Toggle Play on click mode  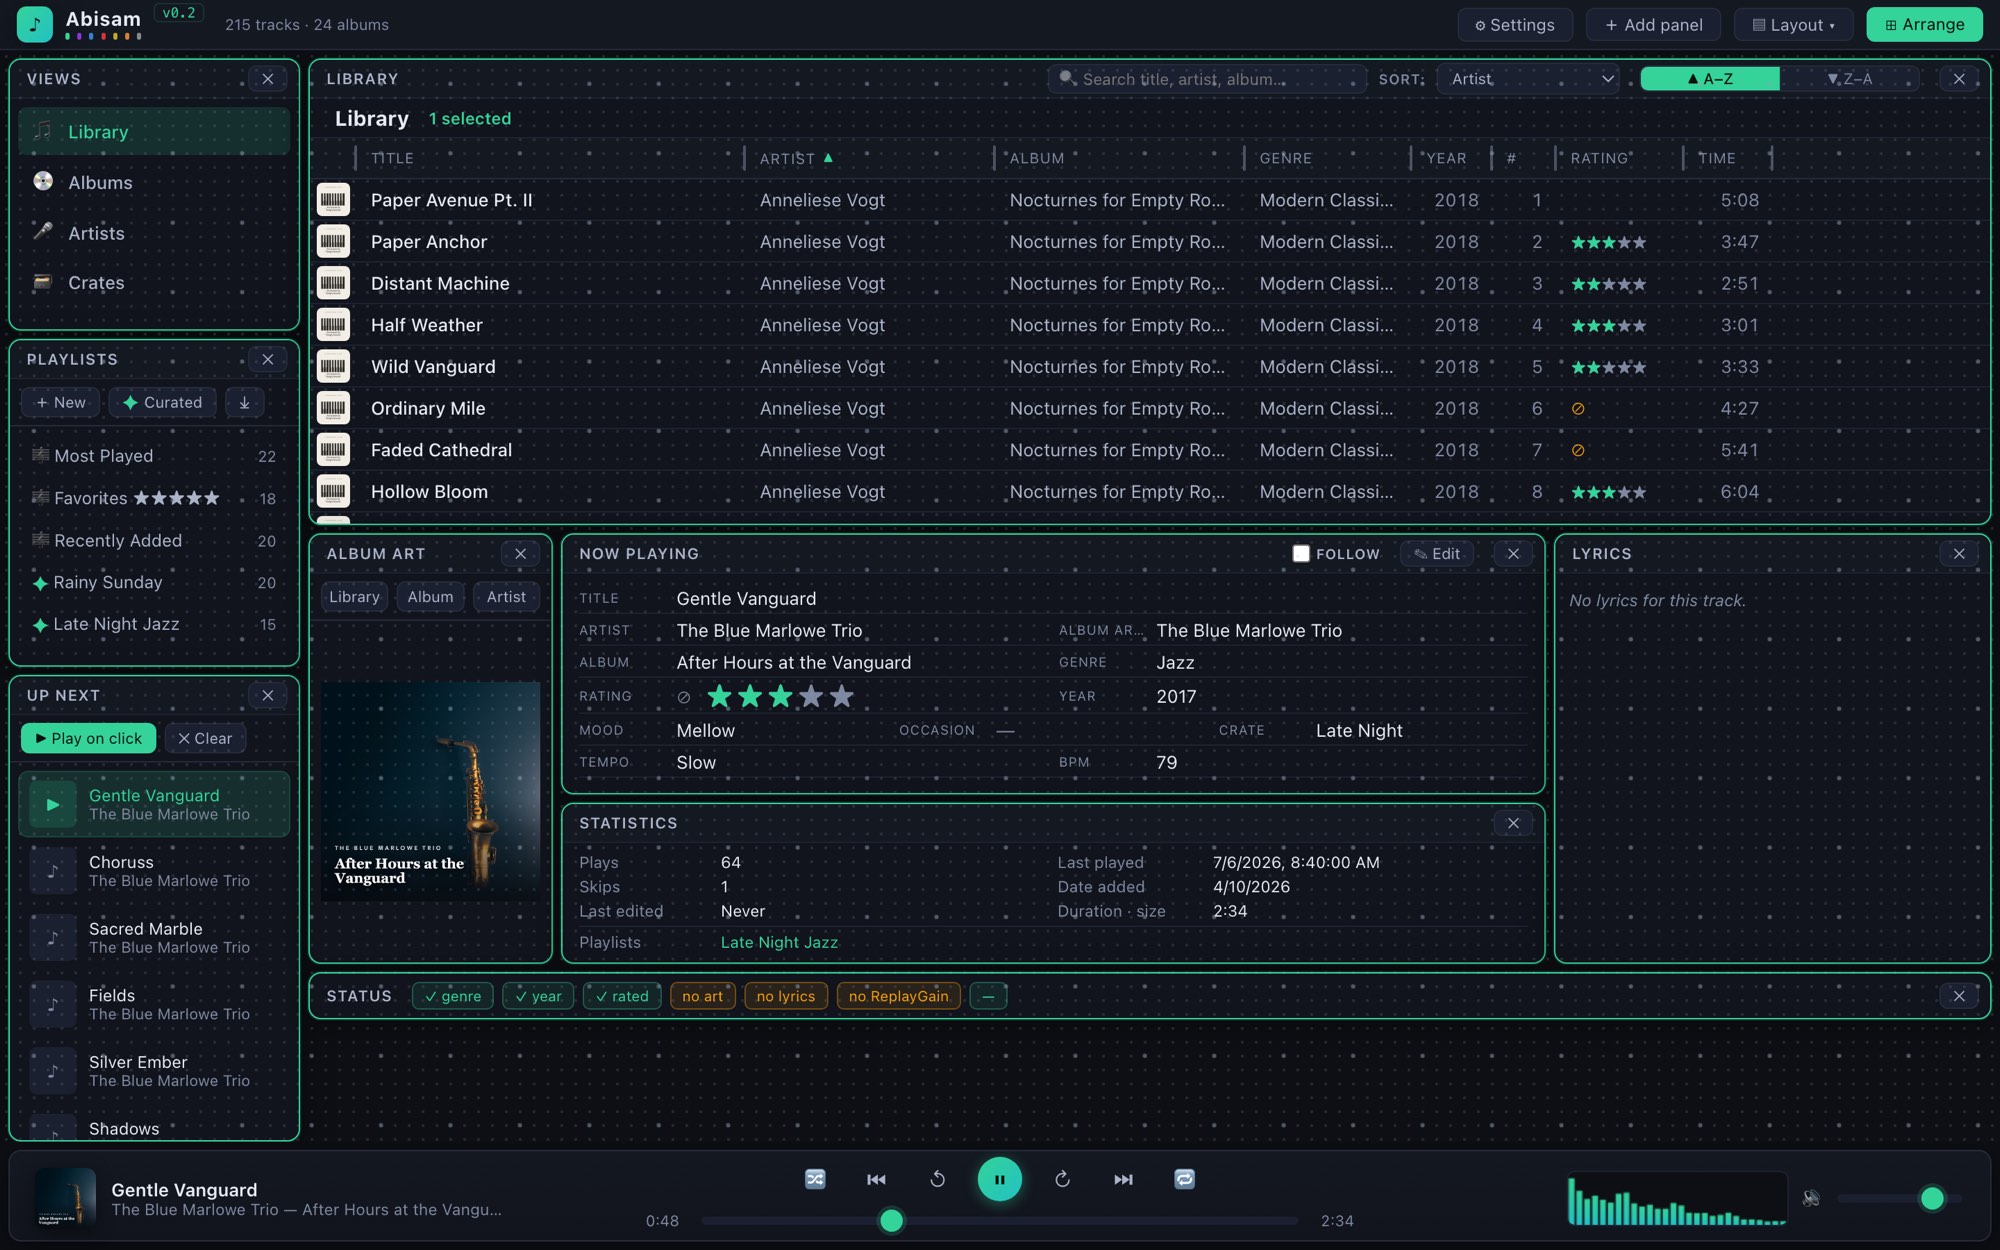pos(89,738)
